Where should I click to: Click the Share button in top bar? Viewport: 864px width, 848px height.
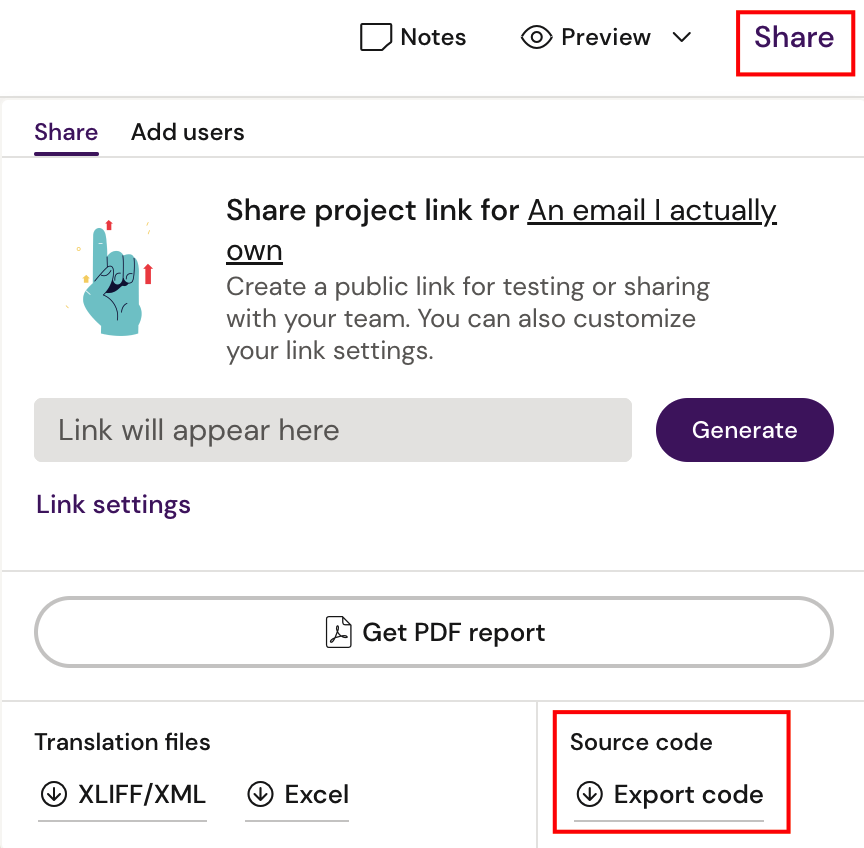(794, 38)
